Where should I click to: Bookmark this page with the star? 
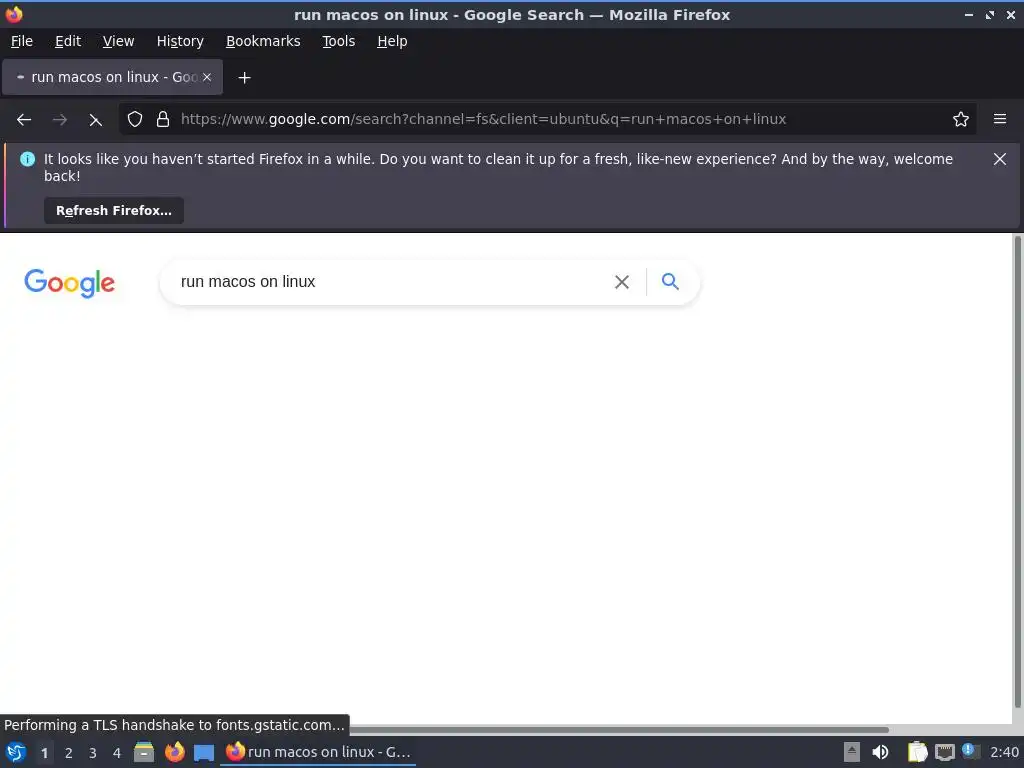point(961,119)
